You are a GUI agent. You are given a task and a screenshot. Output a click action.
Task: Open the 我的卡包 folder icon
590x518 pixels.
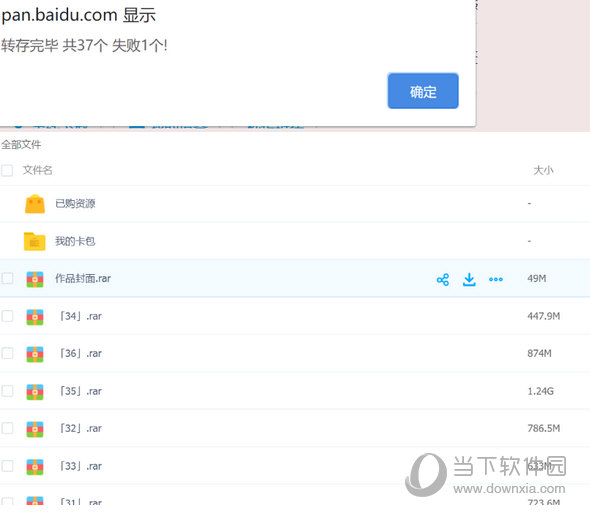click(x=35, y=241)
